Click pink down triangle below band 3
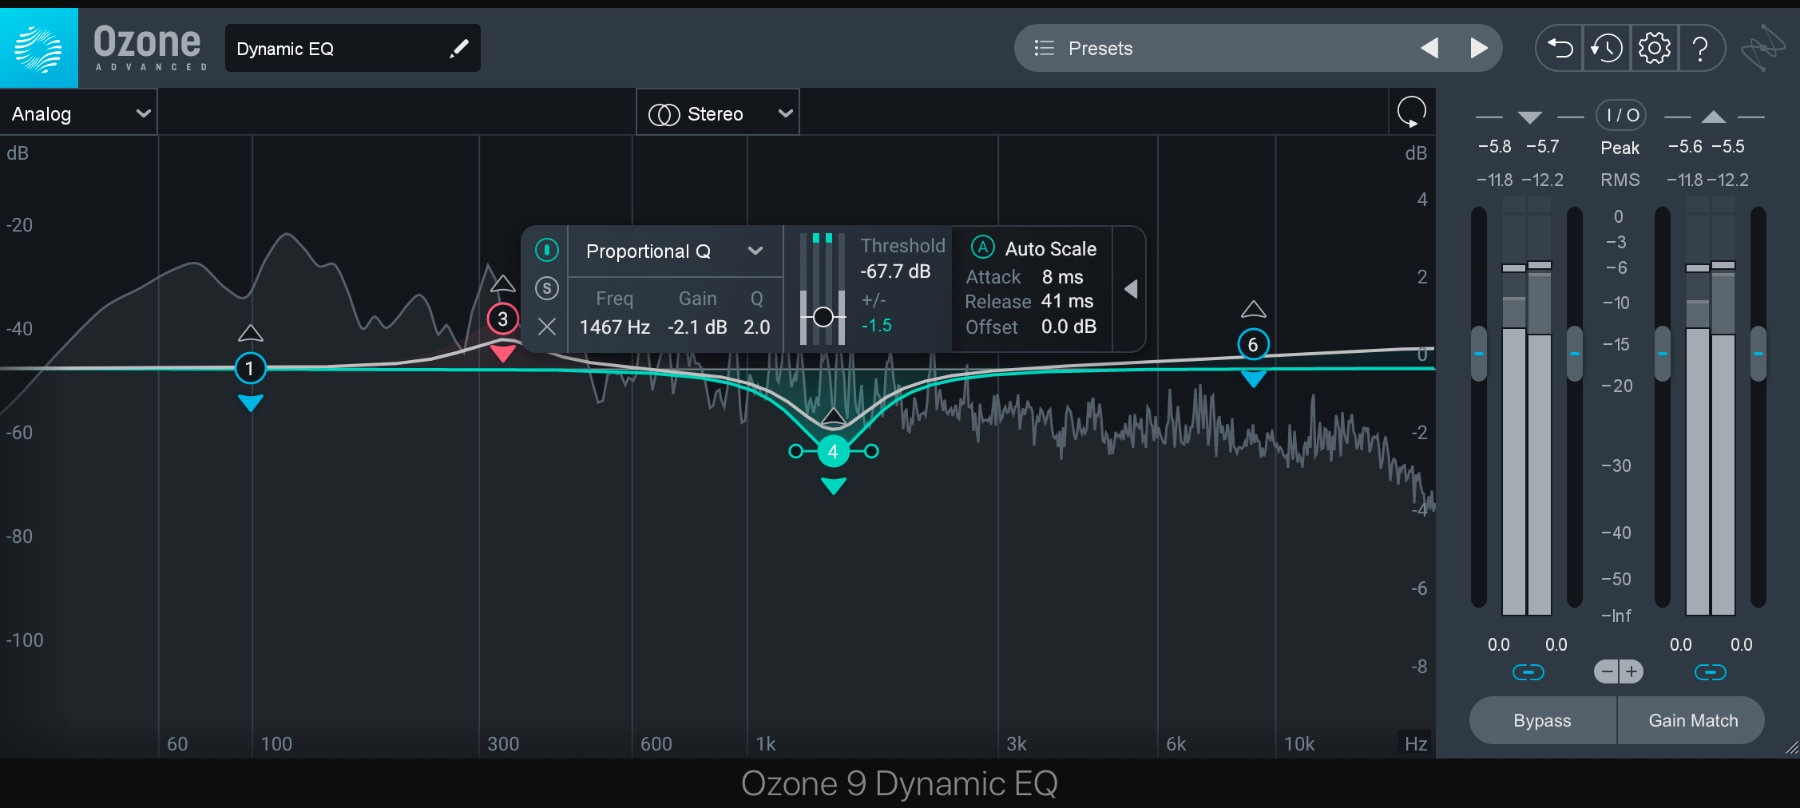The height and width of the screenshot is (808, 1800). coord(503,353)
